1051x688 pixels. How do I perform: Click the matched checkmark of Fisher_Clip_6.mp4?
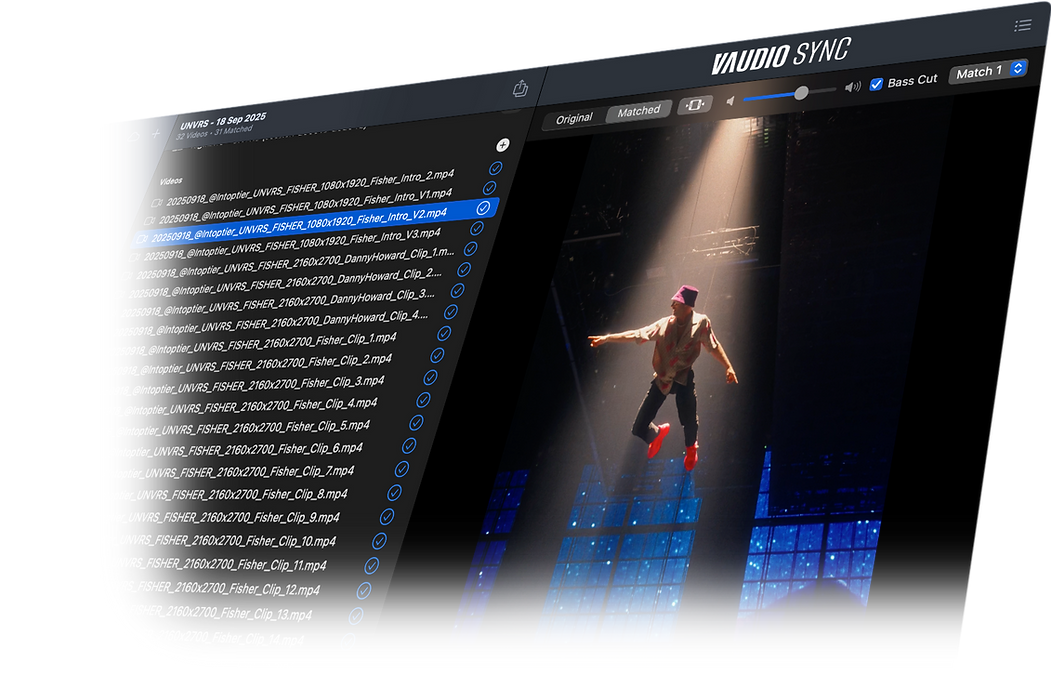coord(409,445)
